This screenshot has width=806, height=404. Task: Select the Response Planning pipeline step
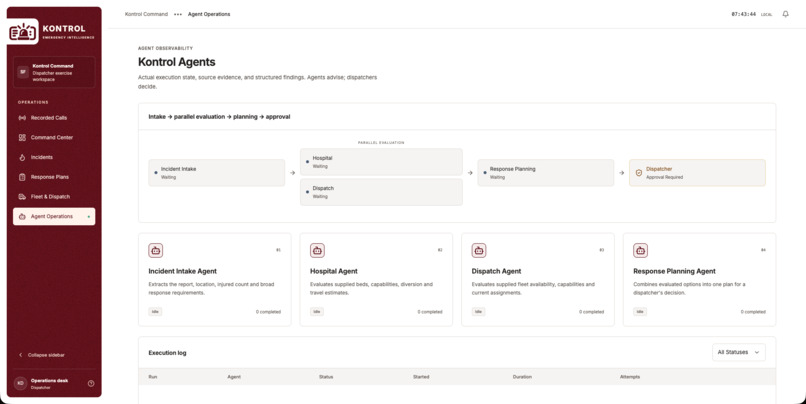(x=545, y=173)
